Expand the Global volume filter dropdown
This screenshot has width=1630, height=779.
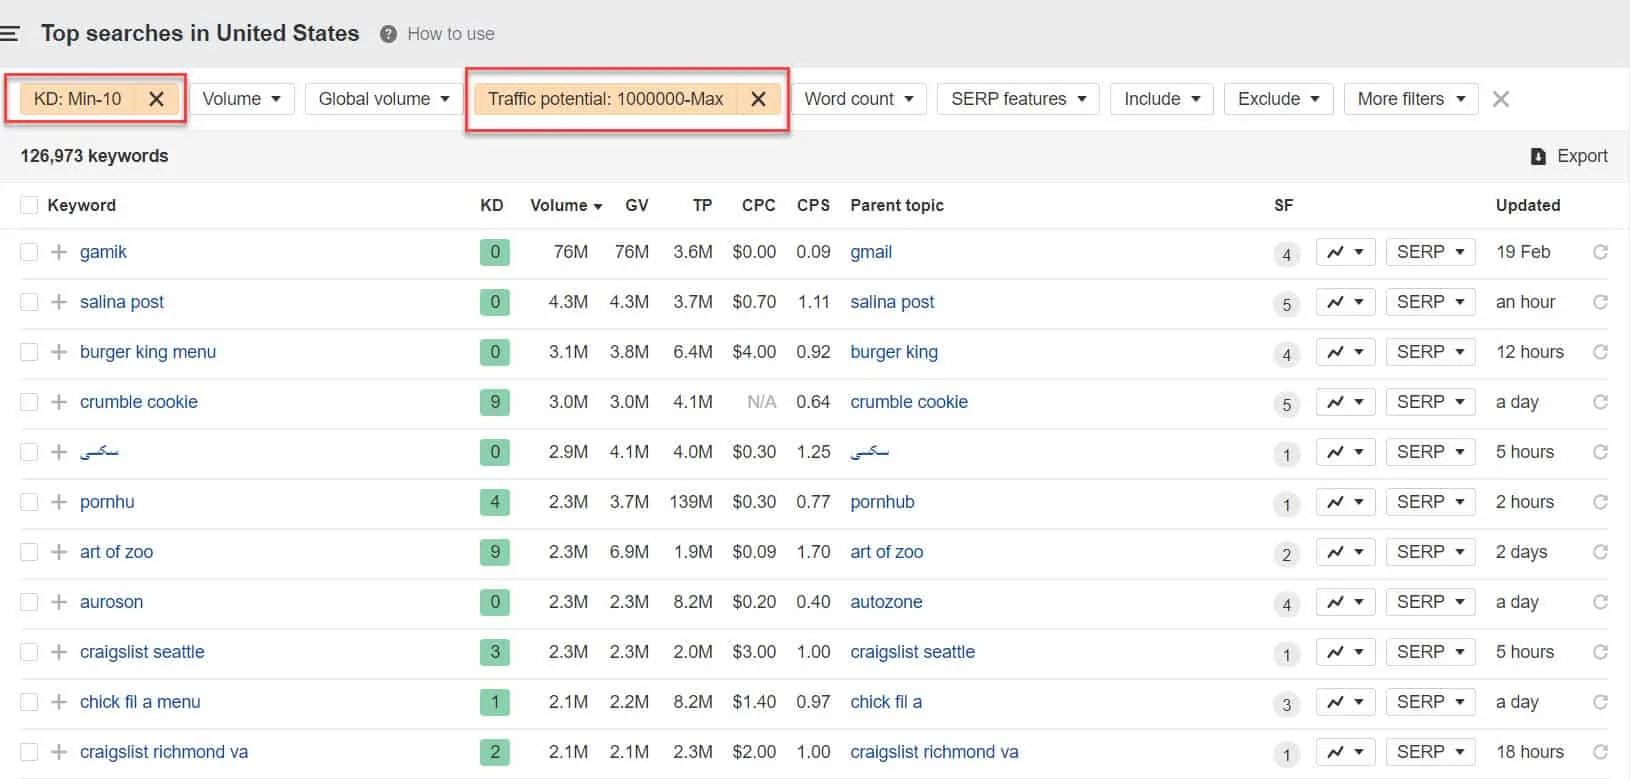[384, 99]
